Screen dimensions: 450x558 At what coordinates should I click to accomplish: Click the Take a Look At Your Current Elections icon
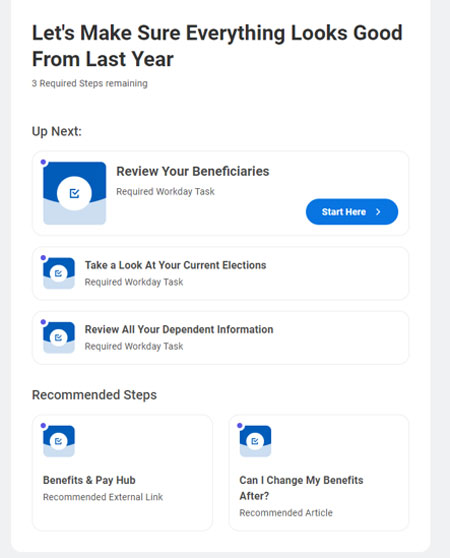pyautogui.click(x=59, y=273)
